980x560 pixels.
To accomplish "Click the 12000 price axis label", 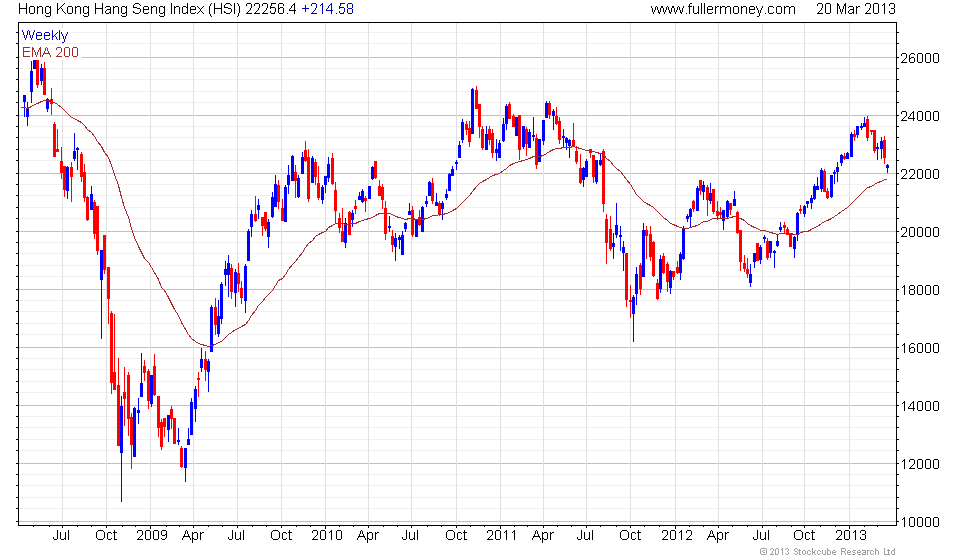I will coord(919,464).
